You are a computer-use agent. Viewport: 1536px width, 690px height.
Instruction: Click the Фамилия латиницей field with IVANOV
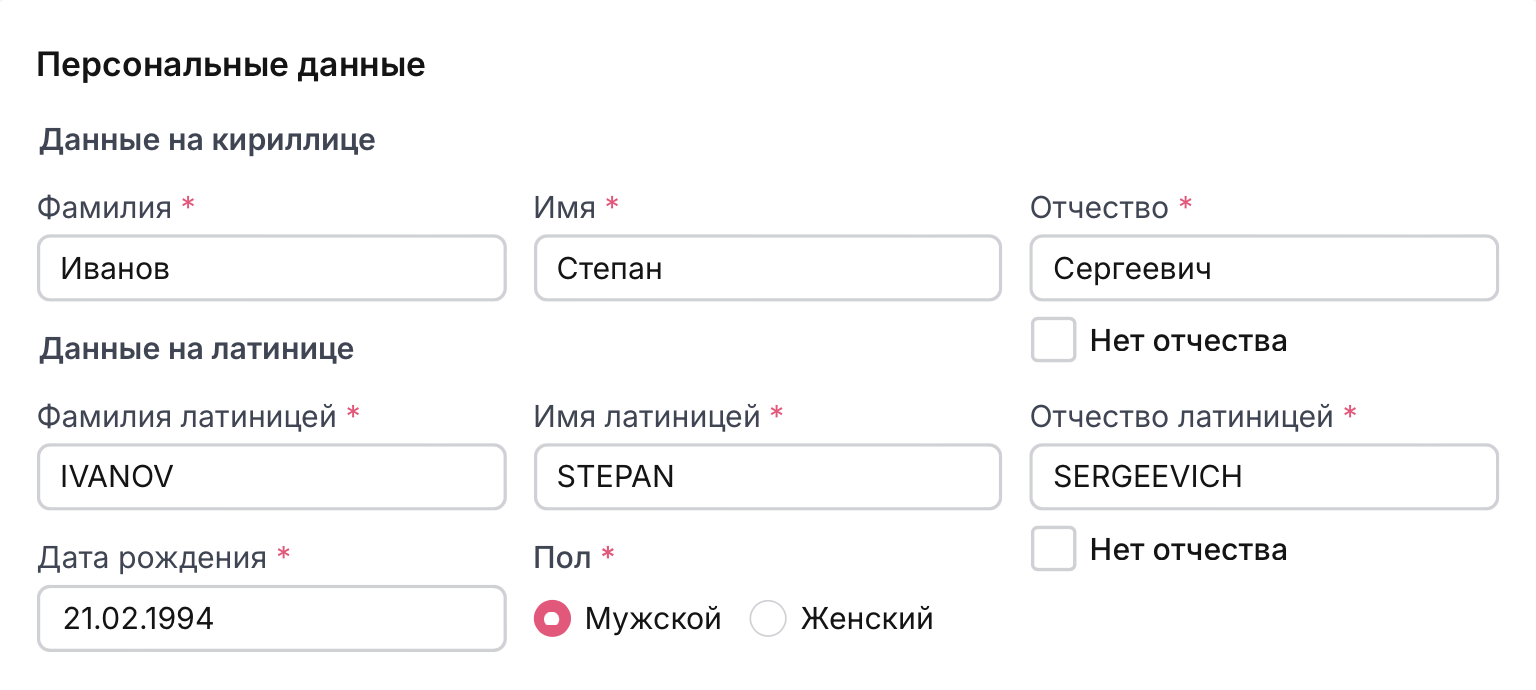coord(271,477)
